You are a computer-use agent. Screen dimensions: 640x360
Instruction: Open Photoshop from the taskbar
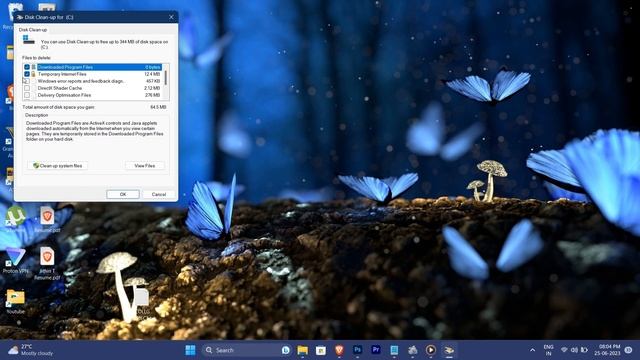click(358, 350)
